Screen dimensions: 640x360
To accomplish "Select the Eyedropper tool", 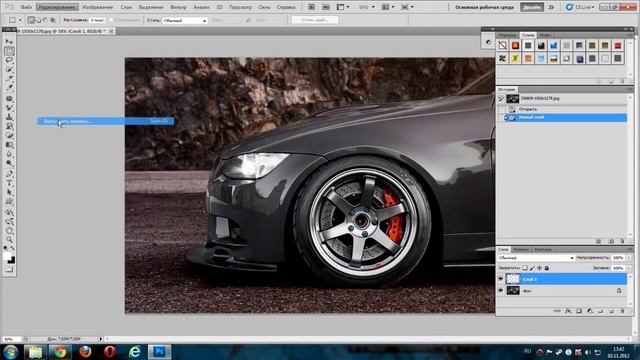I will click(x=9, y=87).
